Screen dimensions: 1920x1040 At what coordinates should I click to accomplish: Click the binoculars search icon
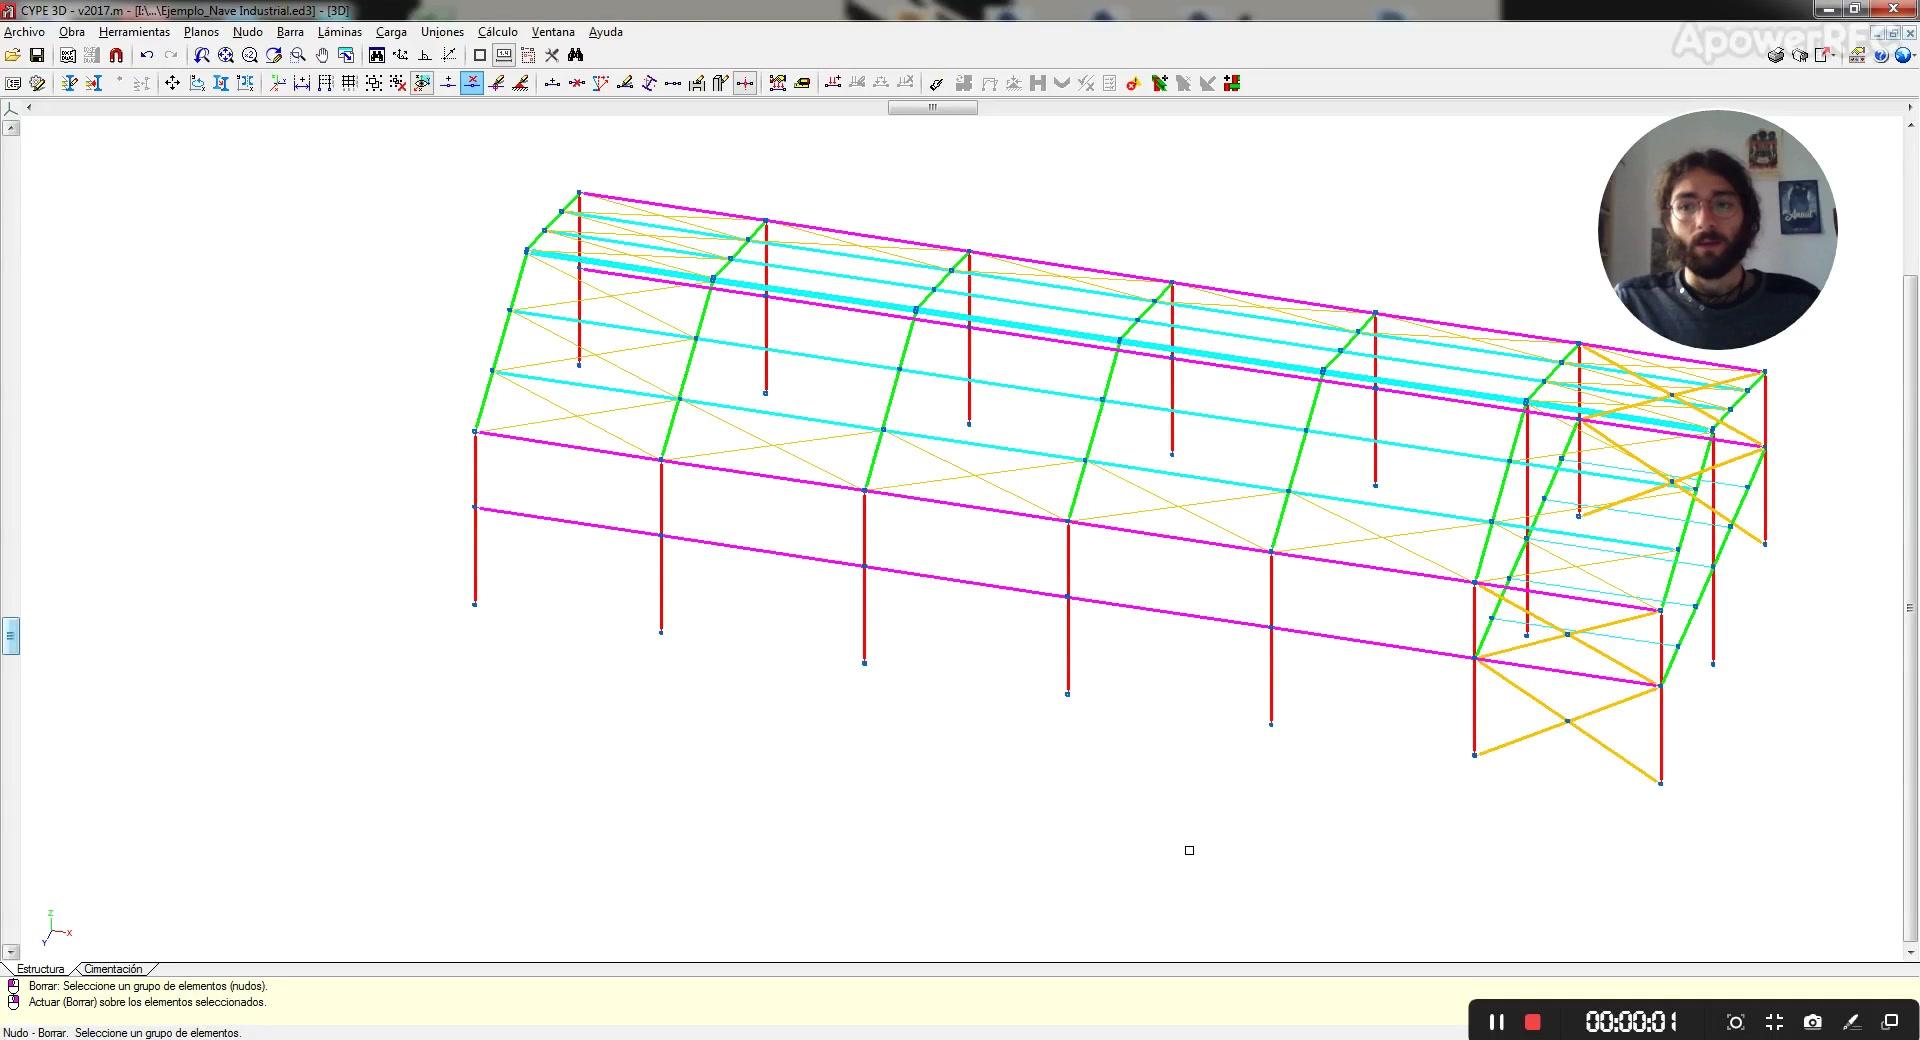(x=575, y=56)
